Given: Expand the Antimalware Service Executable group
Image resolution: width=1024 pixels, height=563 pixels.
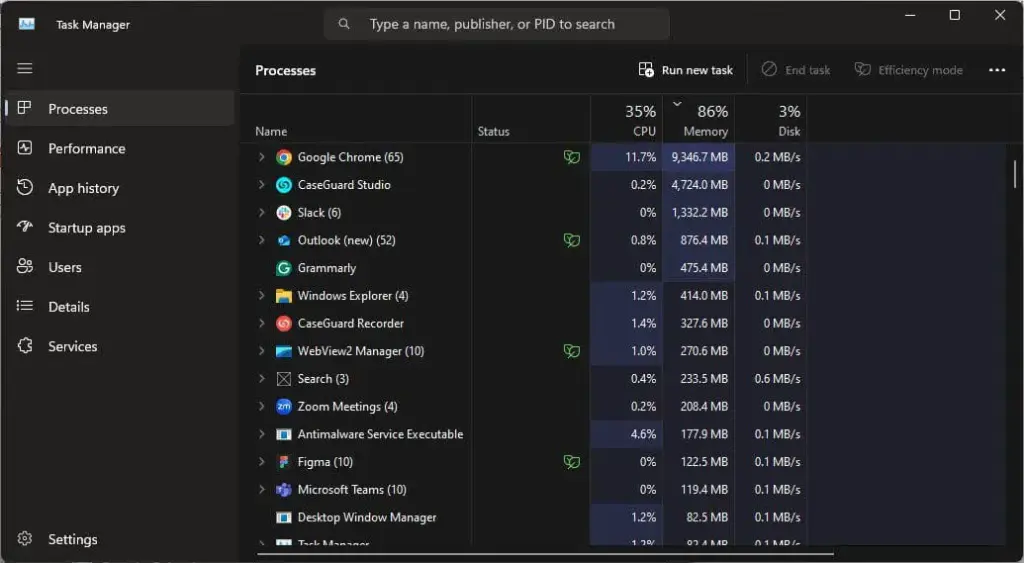Looking at the screenshot, I should click(x=261, y=434).
